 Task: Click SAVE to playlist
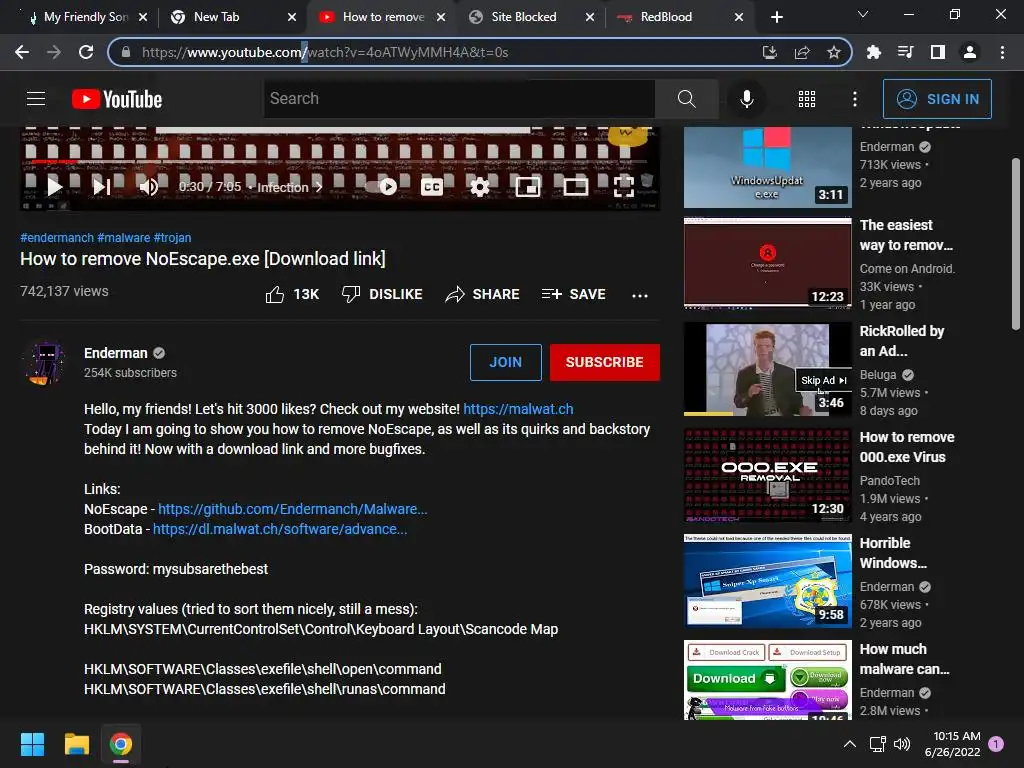pyautogui.click(x=573, y=295)
